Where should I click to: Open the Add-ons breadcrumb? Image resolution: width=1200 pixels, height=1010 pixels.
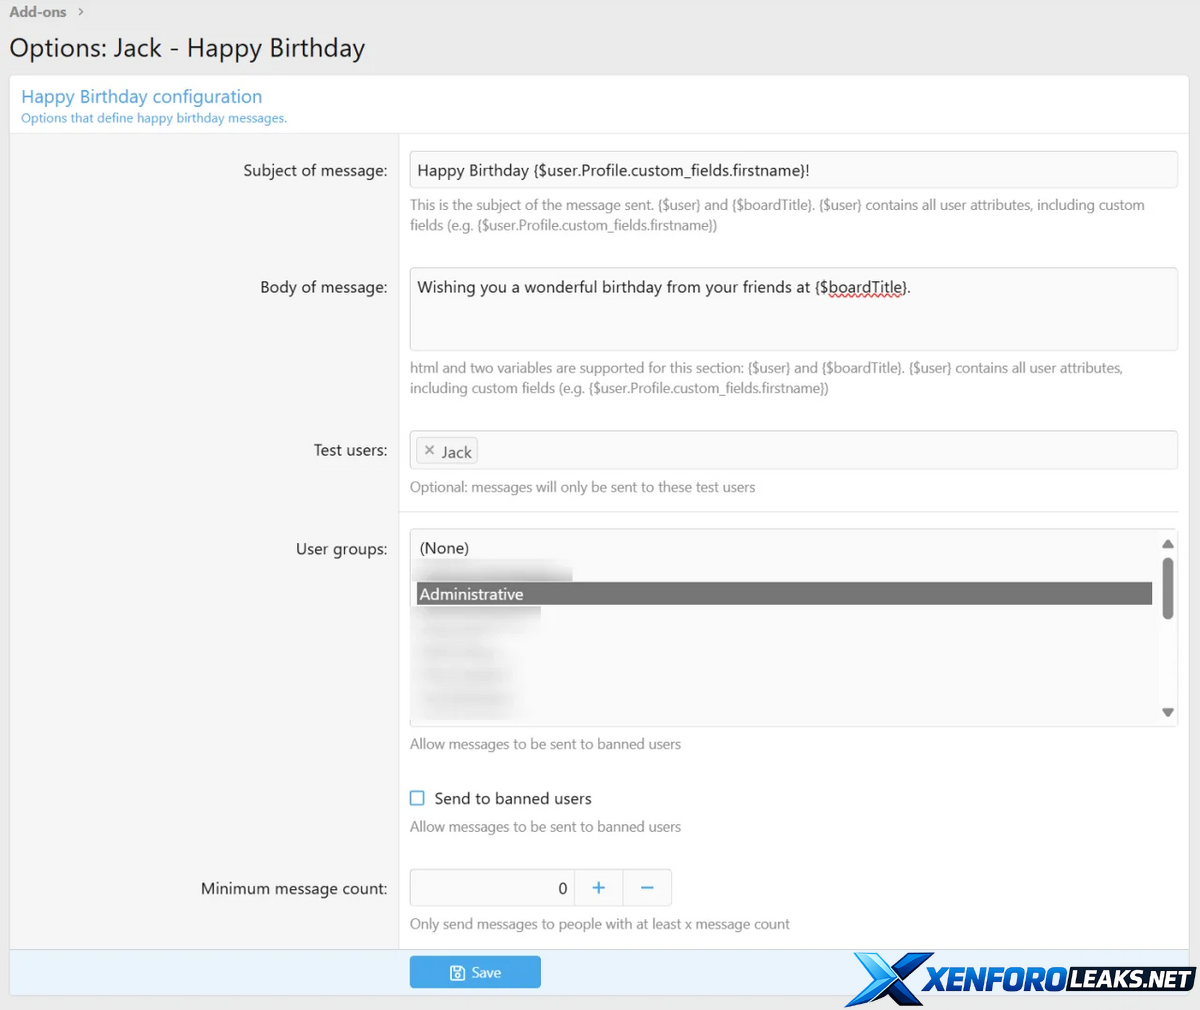pyautogui.click(x=38, y=12)
